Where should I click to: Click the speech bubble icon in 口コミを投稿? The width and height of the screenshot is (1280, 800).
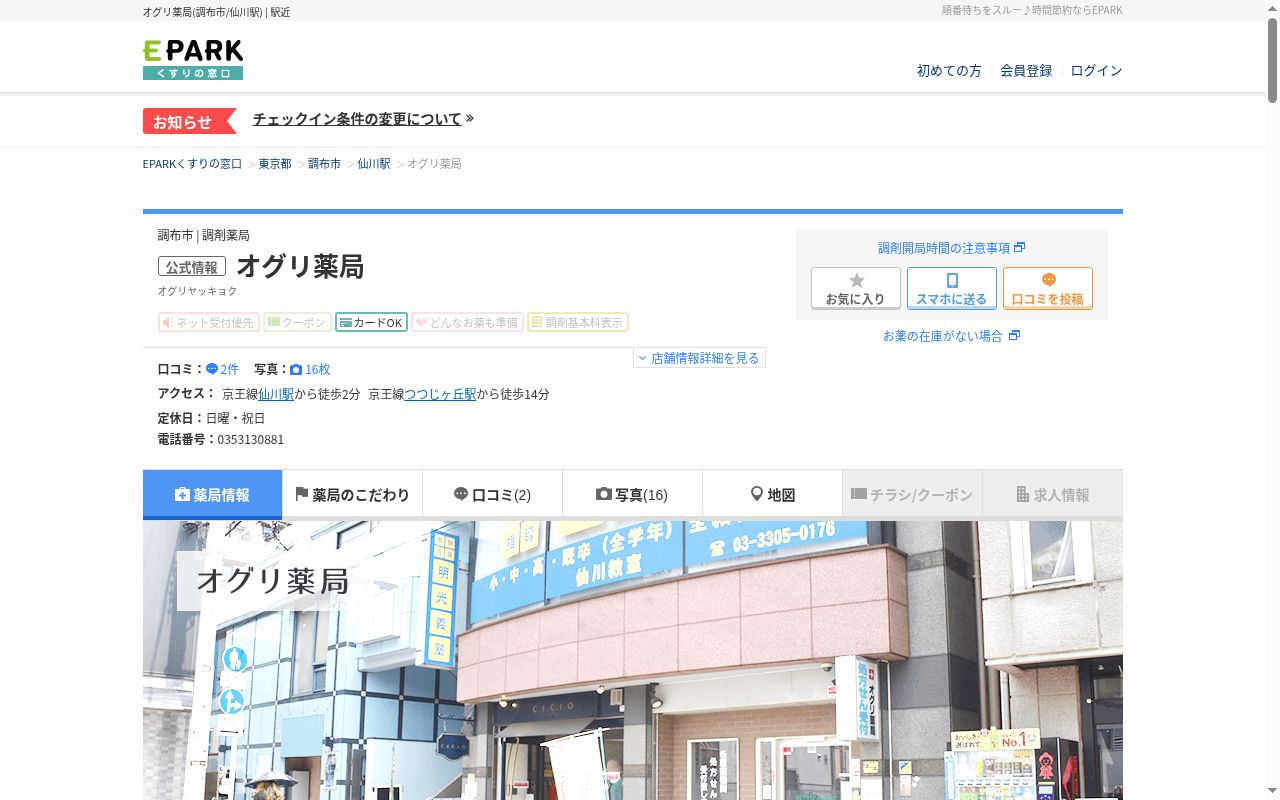1048,281
